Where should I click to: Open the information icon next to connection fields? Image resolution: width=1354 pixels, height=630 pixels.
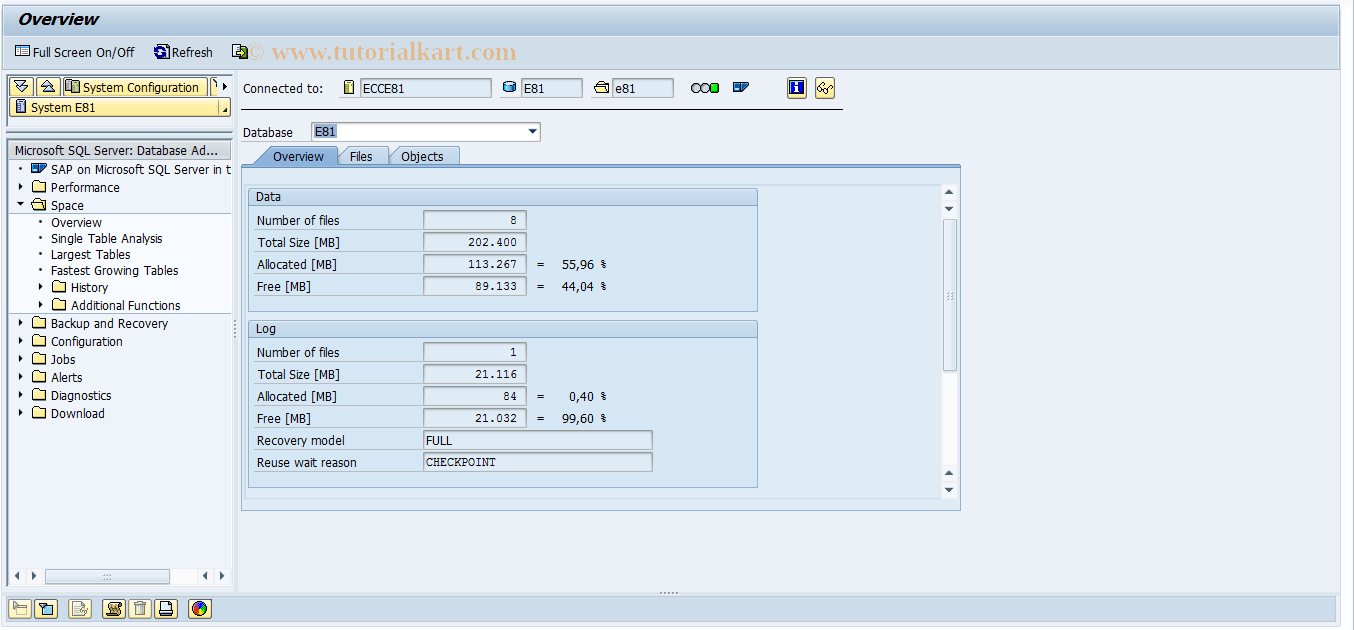tap(796, 87)
